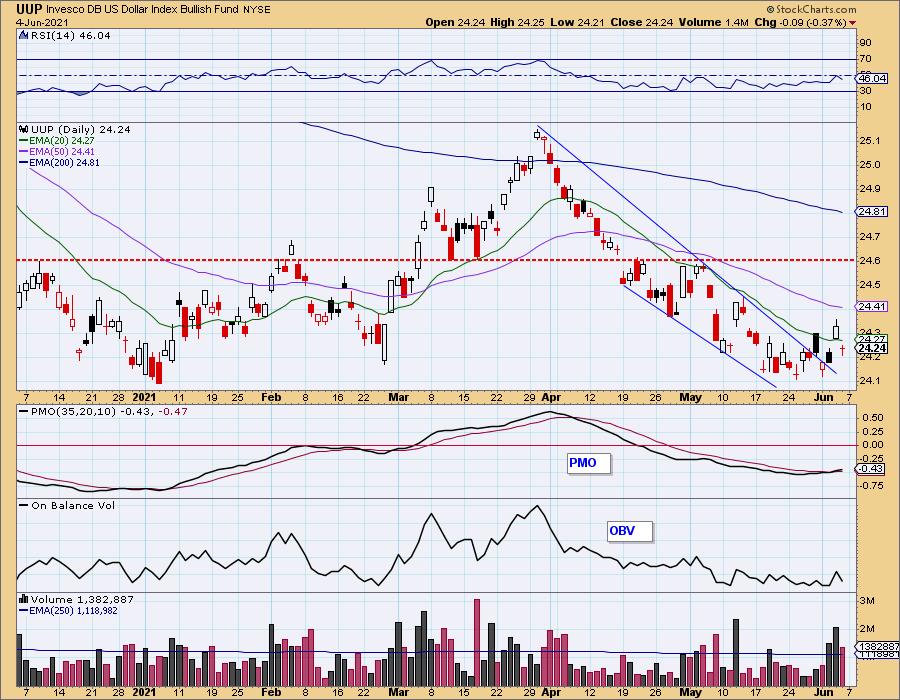Click the Jun label on price axis
The height and width of the screenshot is (700, 900).
(824, 397)
